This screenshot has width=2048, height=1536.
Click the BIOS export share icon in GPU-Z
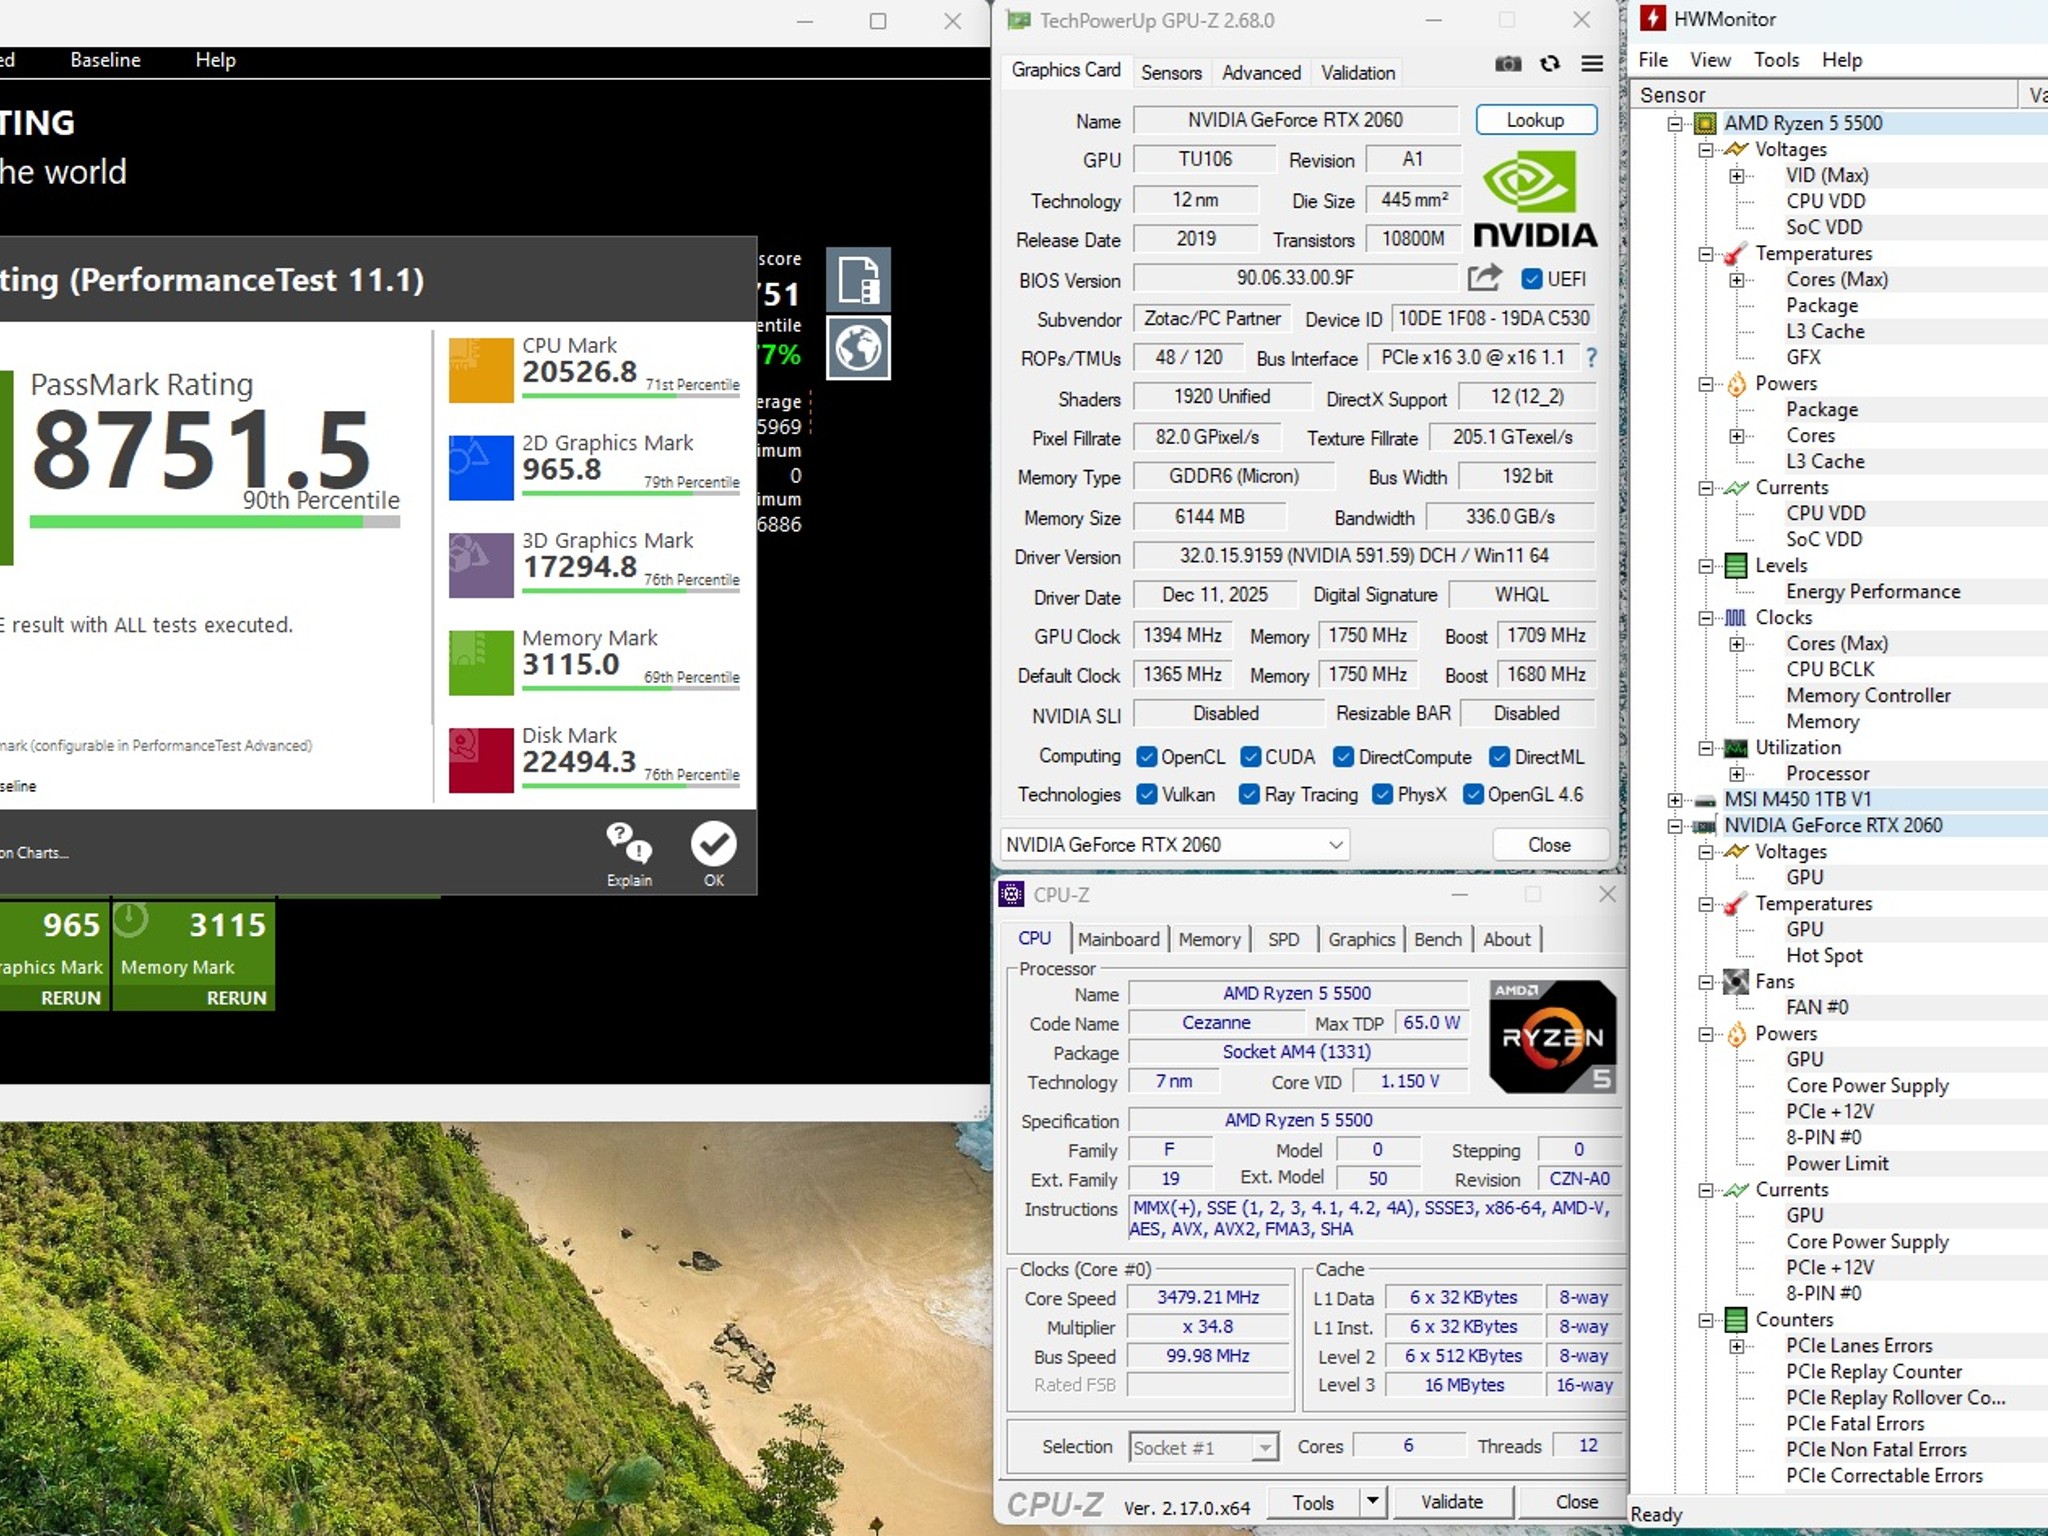(1484, 278)
